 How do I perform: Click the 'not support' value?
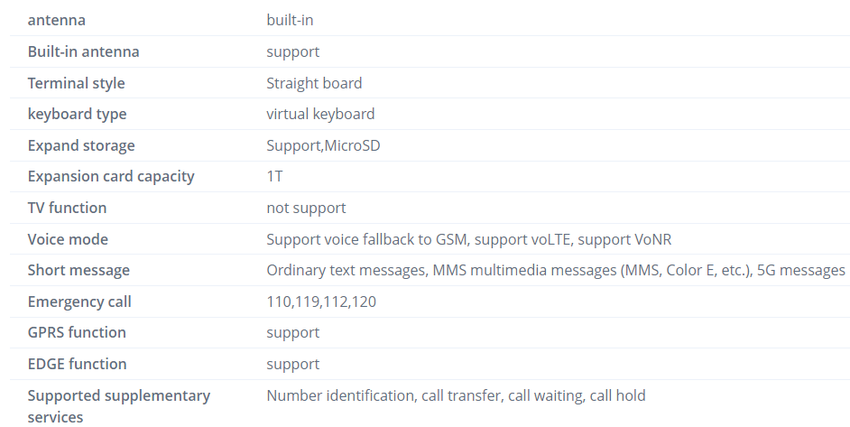(x=306, y=208)
